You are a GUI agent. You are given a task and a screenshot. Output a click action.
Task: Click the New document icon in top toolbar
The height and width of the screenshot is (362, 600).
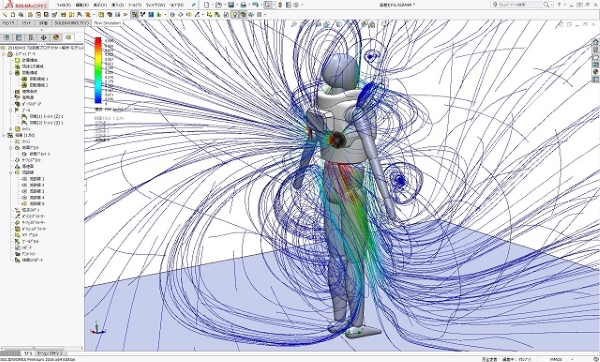[207, 5]
